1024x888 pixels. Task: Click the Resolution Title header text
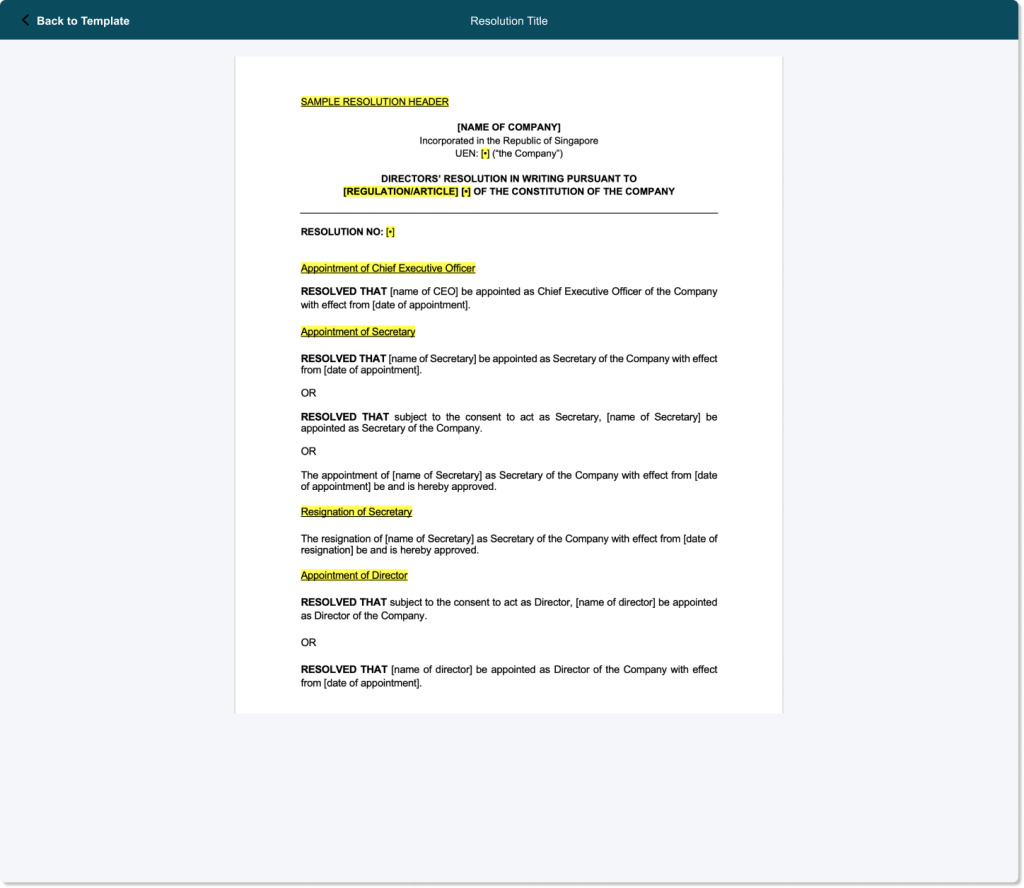point(509,21)
